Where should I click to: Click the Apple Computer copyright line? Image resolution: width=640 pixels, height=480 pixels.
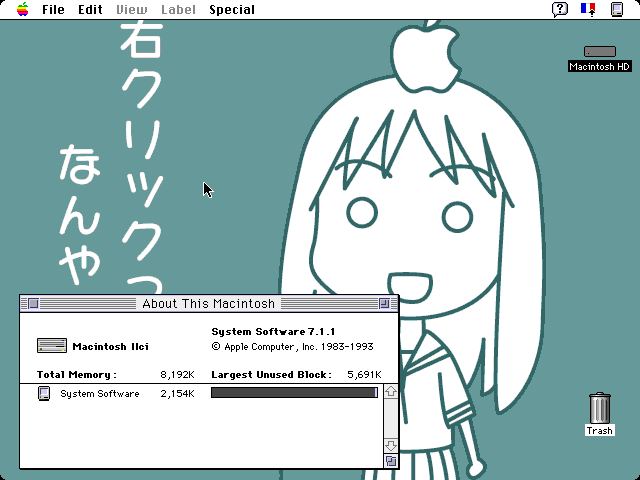tap(292, 347)
